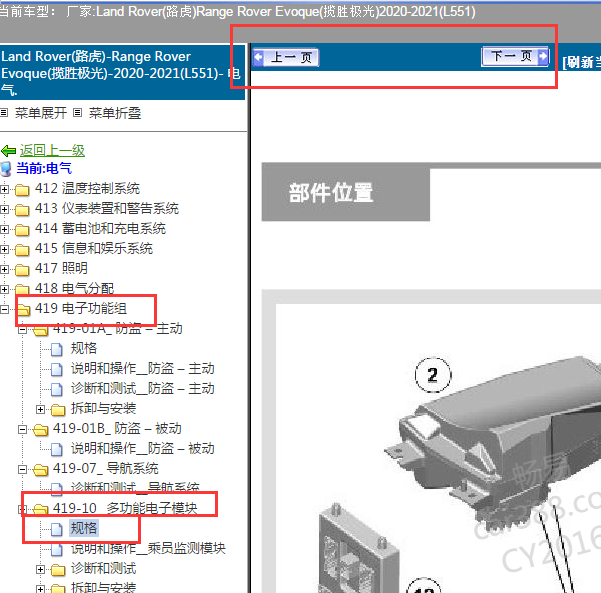Expand the 418 电气分配 node
The height and width of the screenshot is (593, 601).
(4, 289)
